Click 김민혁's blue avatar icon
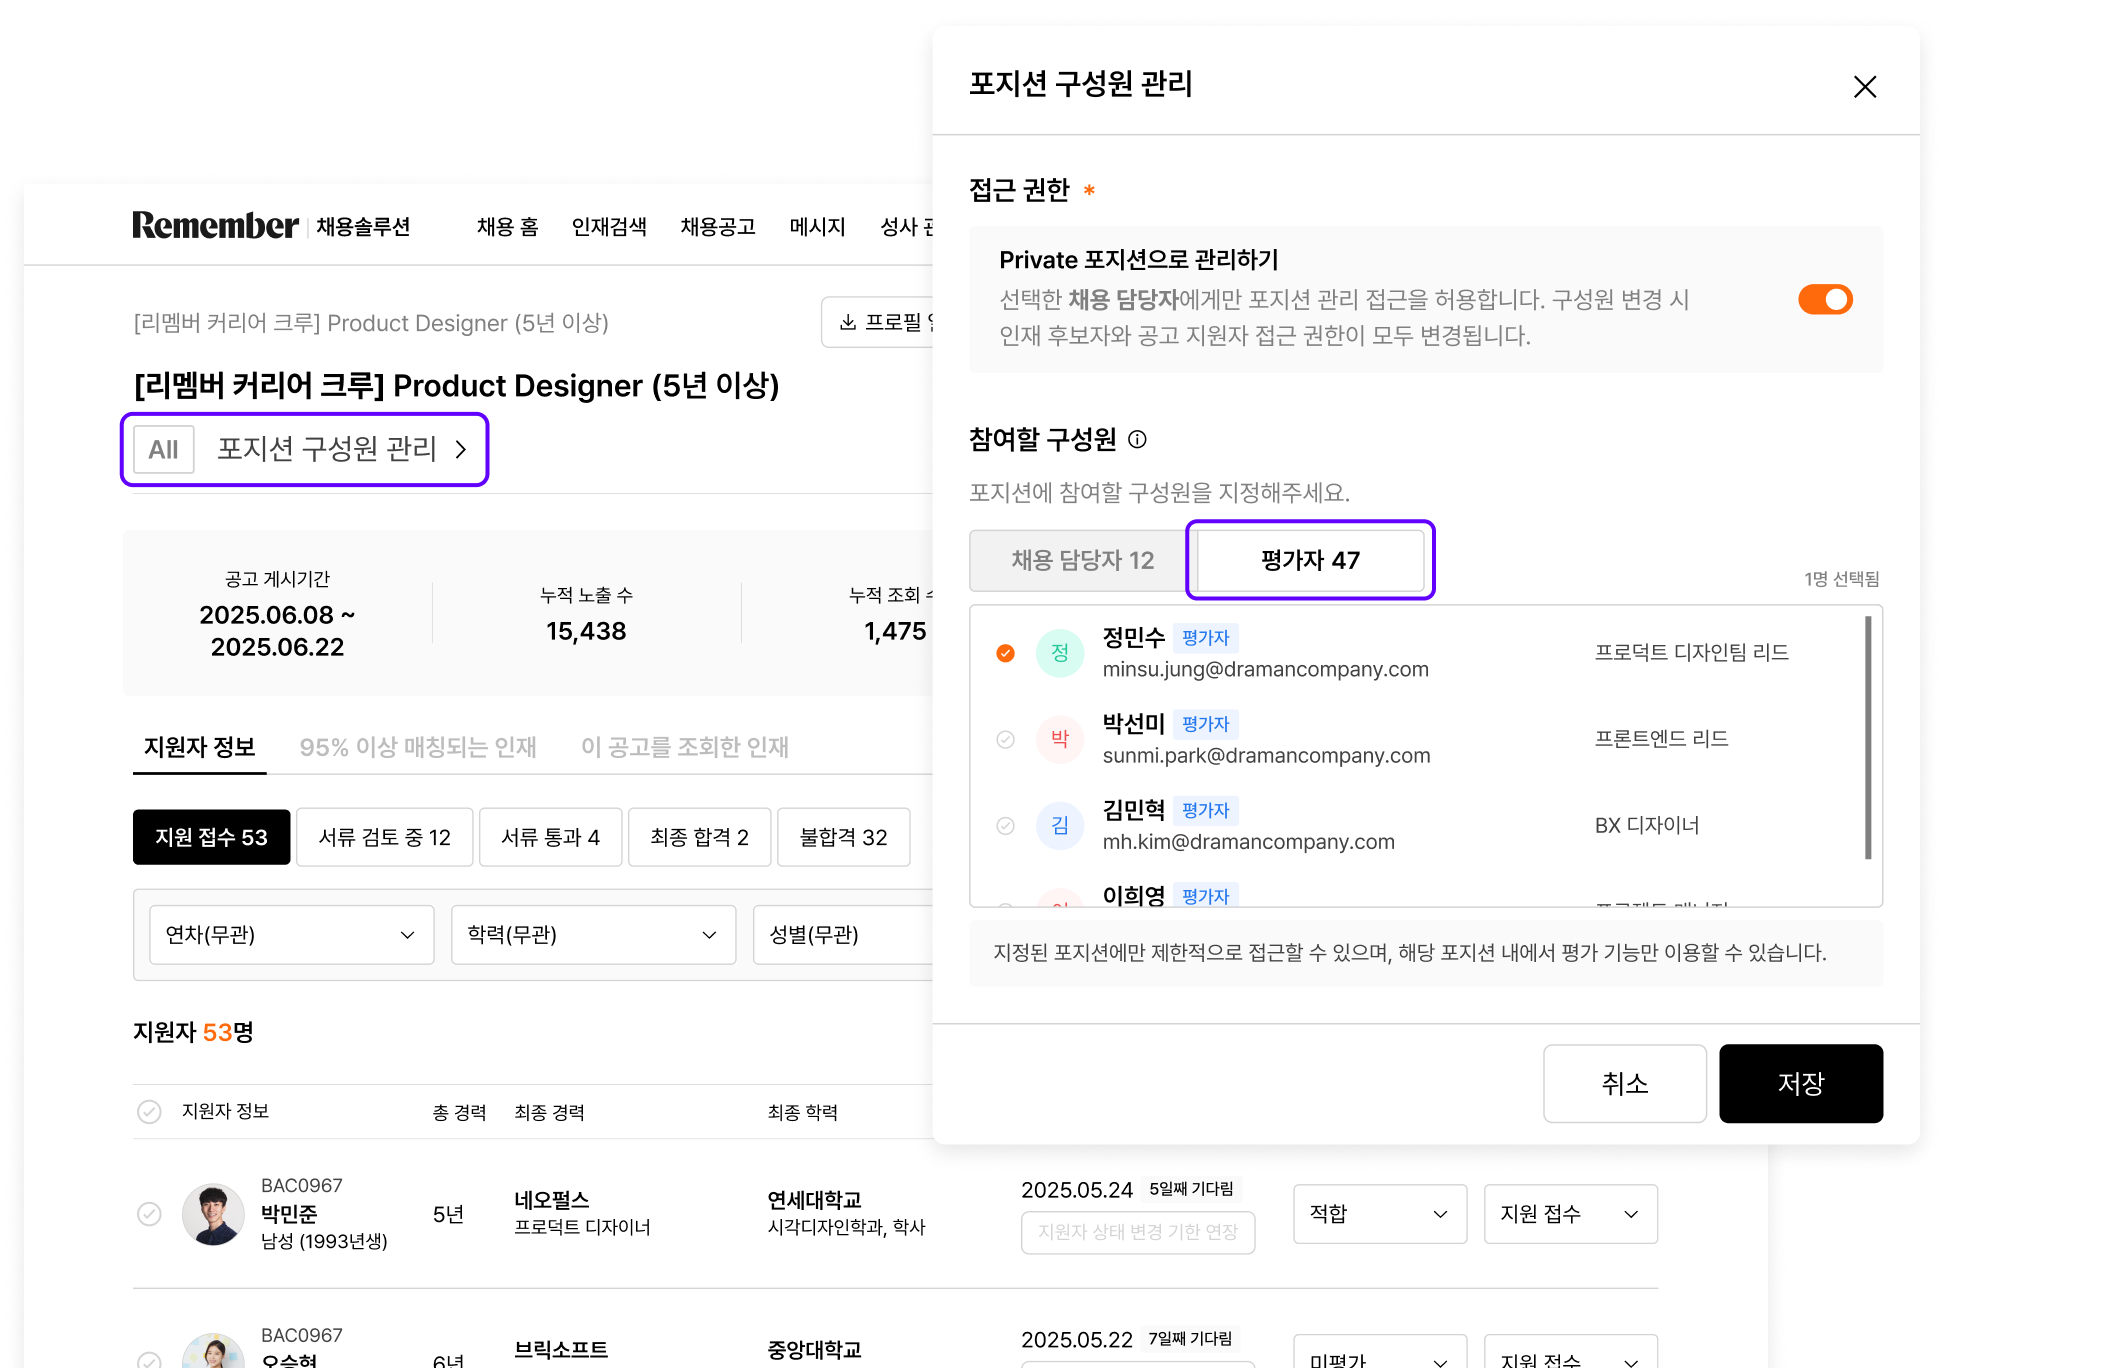The image size is (2112, 1368). (x=1060, y=825)
